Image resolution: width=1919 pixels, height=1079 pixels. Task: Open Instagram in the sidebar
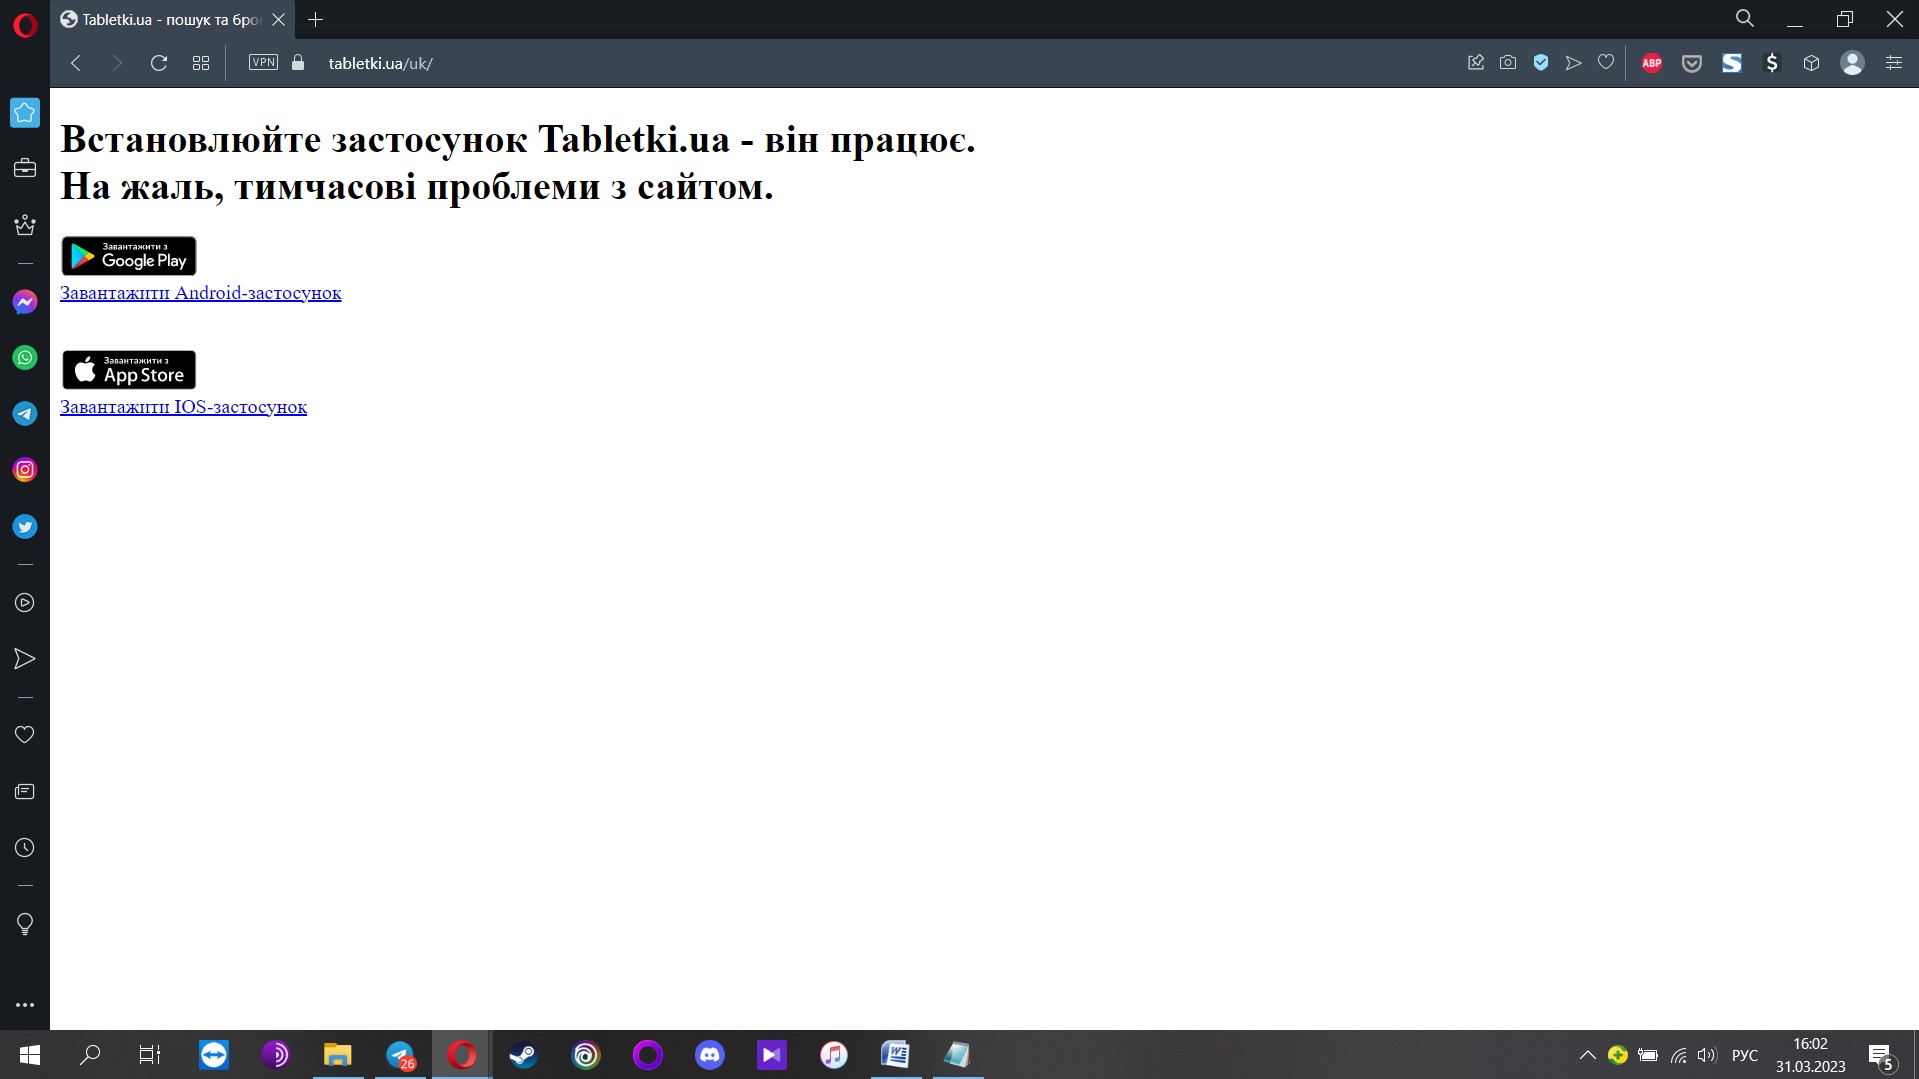tap(25, 470)
